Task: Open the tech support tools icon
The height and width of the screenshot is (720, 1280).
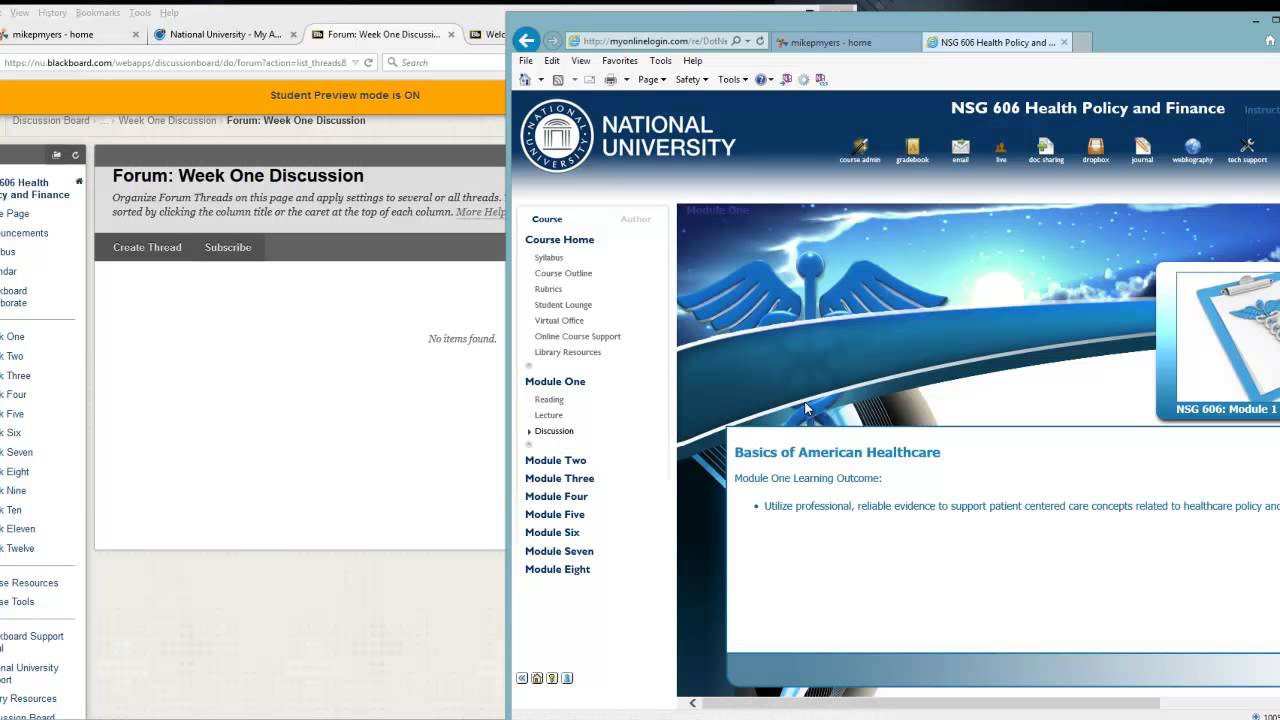Action: point(1247,147)
